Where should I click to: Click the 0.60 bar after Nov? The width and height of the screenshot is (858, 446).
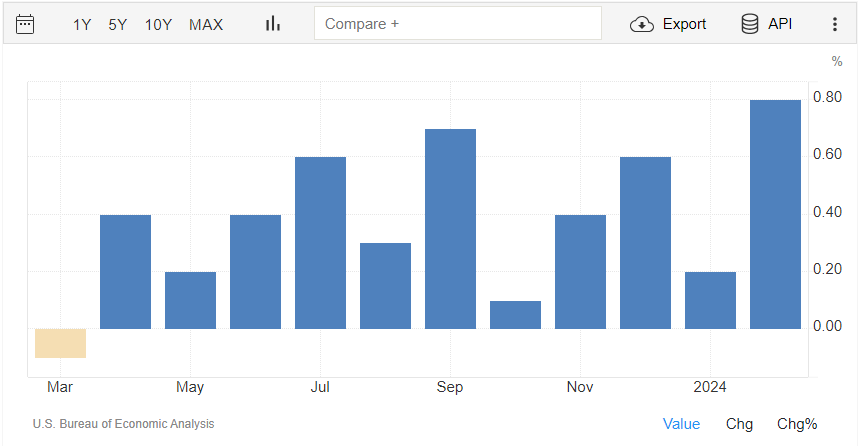tap(645, 243)
